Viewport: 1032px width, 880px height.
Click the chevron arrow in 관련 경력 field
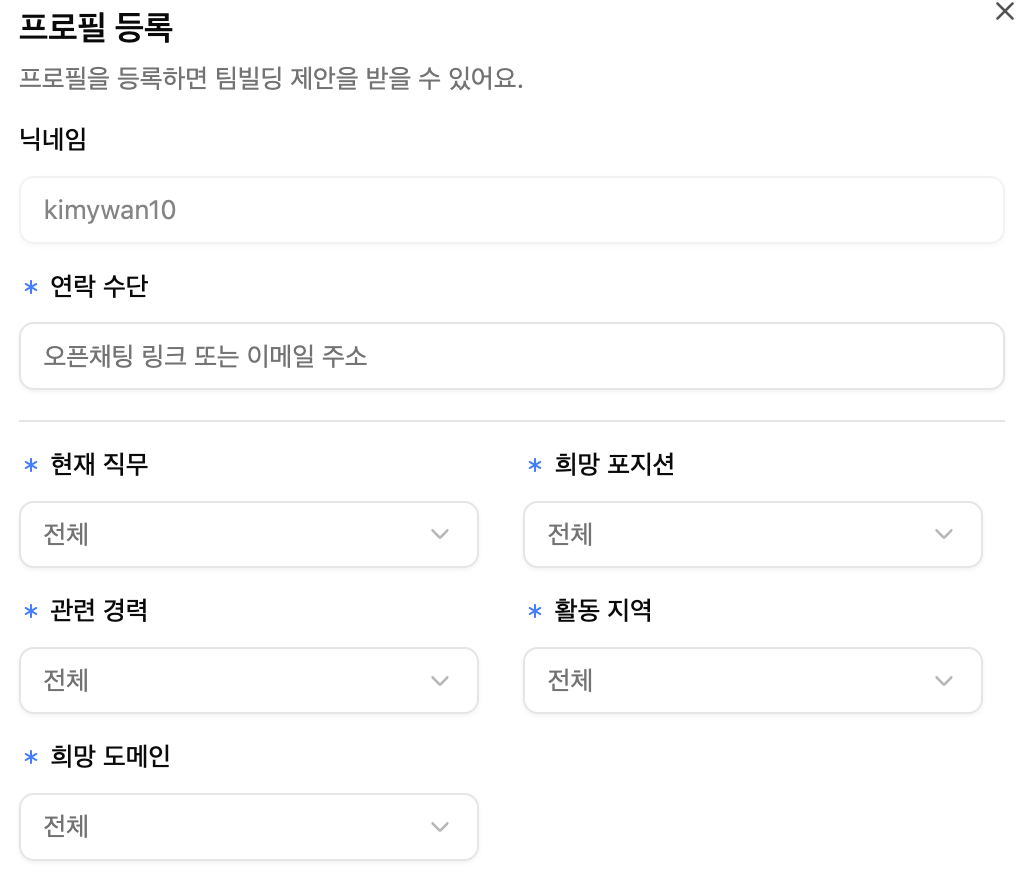click(440, 680)
